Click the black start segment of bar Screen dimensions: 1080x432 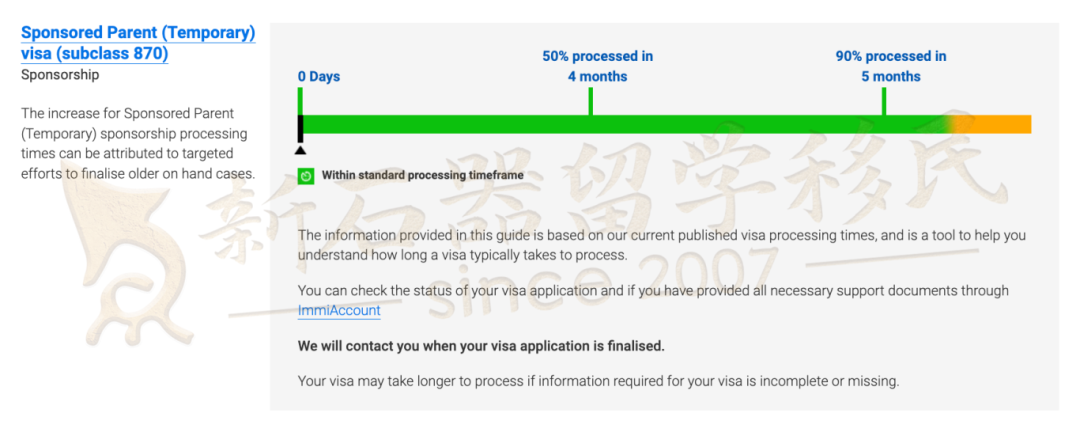coord(300,129)
